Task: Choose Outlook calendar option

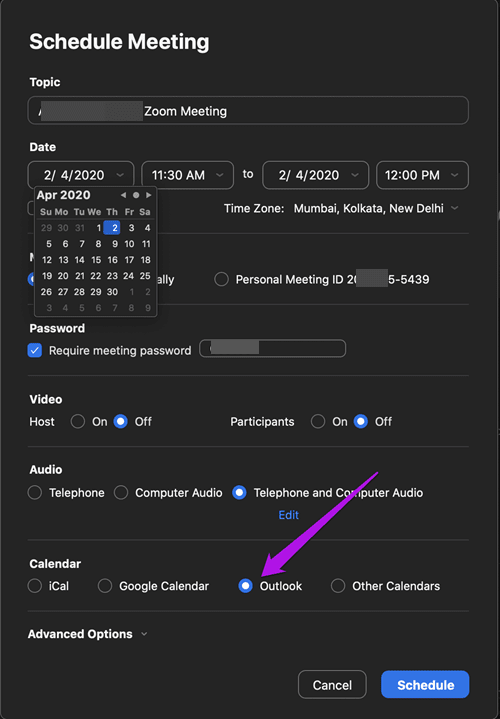Action: (x=246, y=586)
